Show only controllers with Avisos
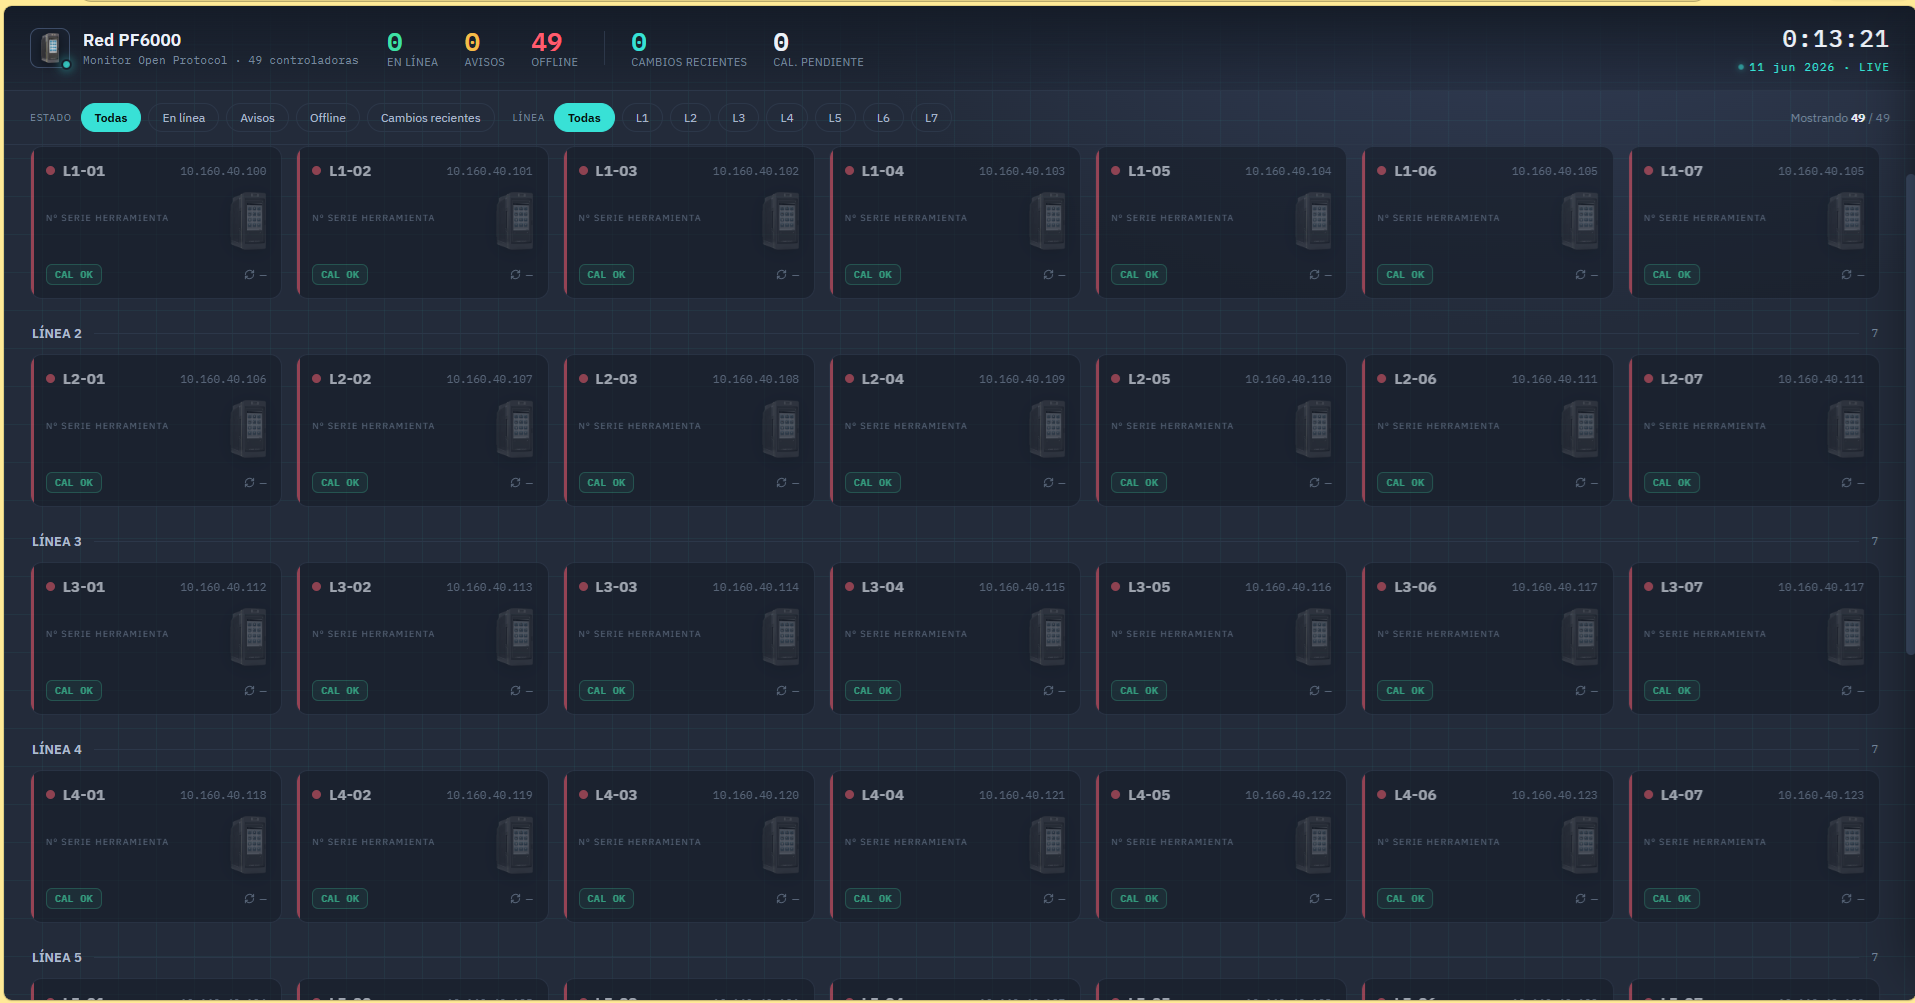 (257, 118)
